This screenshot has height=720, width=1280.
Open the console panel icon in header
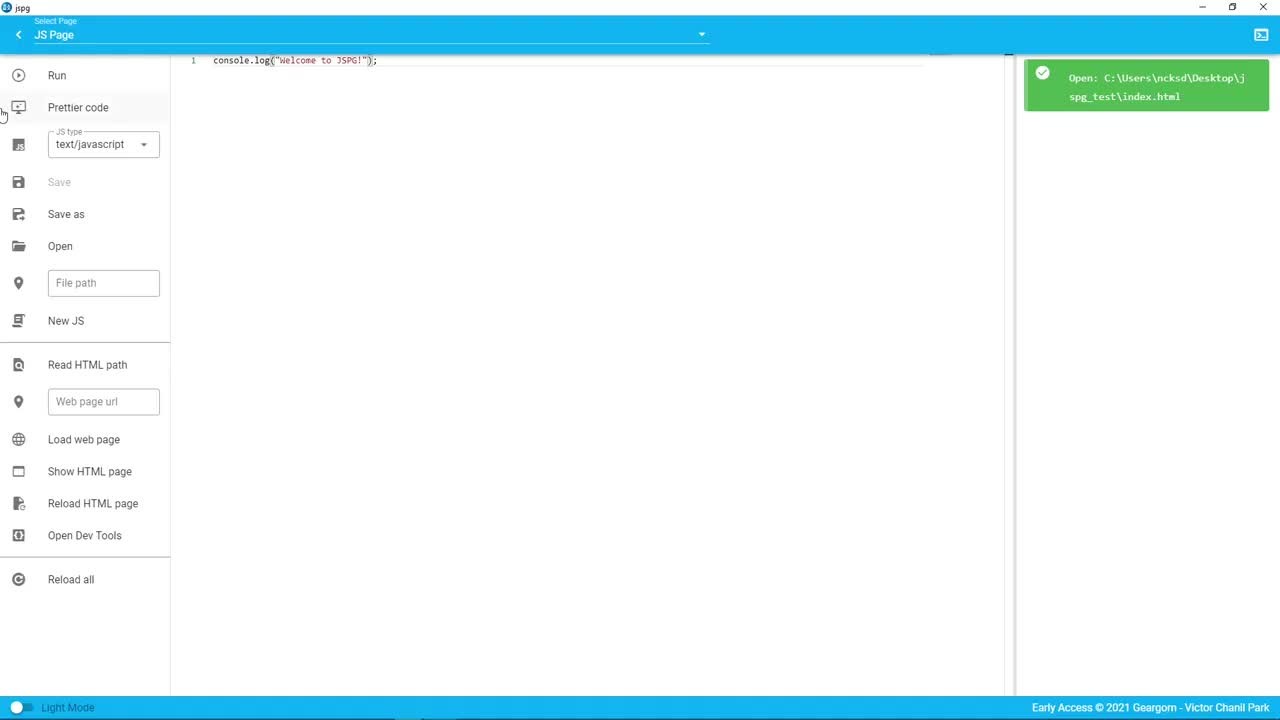pos(1261,35)
